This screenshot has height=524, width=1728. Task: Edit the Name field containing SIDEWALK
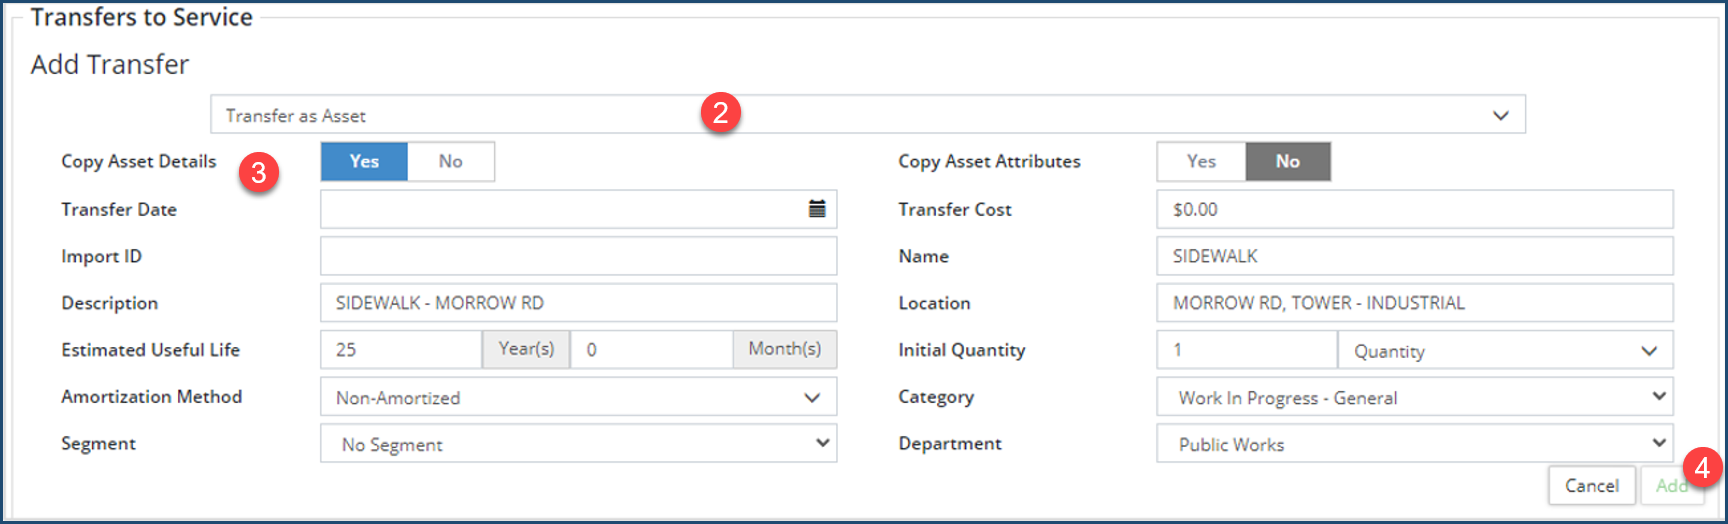tap(1414, 256)
